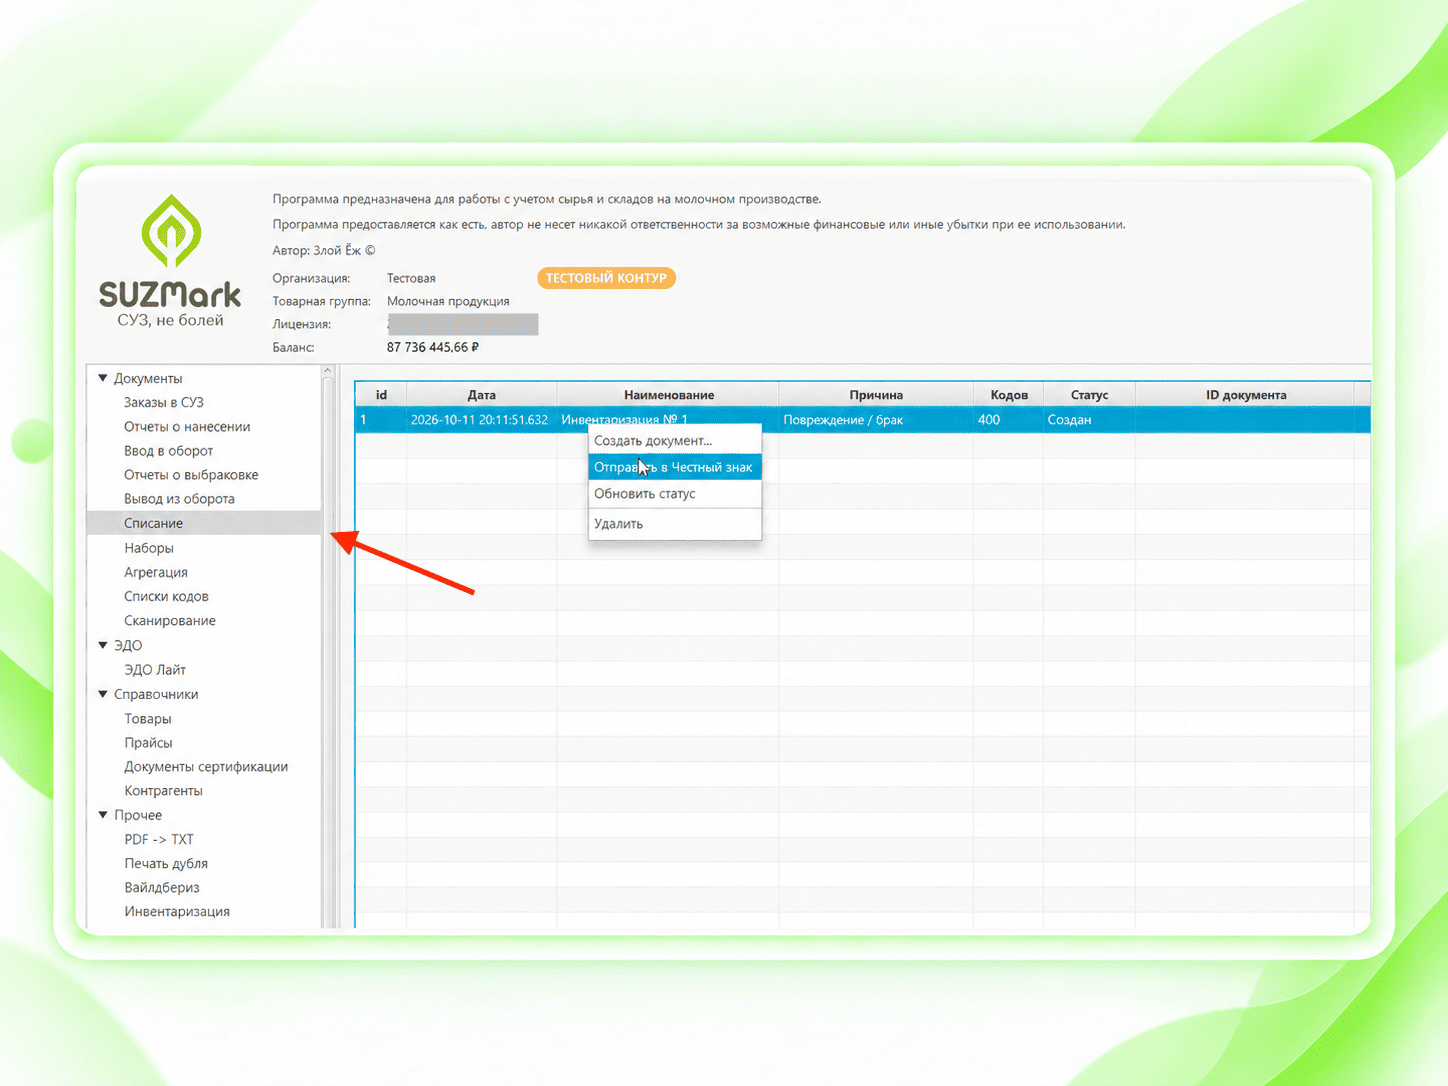Sort table by Статус column header
Screen dimensions: 1448x1086
(x=1089, y=395)
